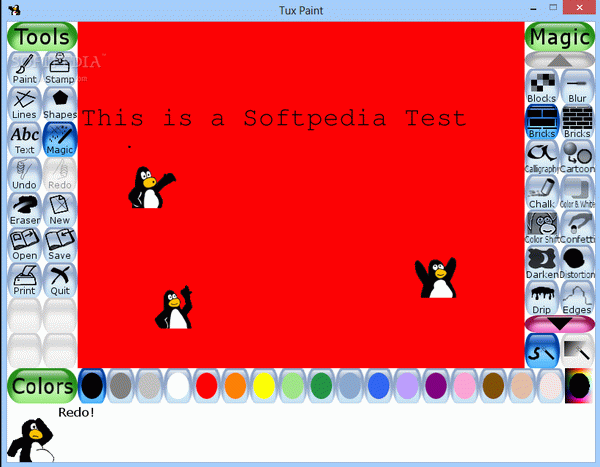Image resolution: width=600 pixels, height=467 pixels.
Task: Select the Color & White effect
Action: pyautogui.click(x=577, y=192)
